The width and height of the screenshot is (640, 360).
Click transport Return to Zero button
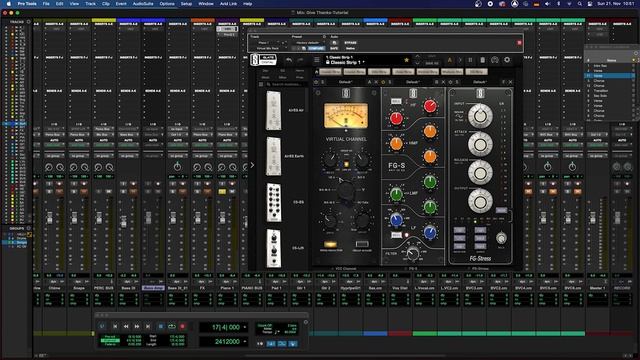115,327
